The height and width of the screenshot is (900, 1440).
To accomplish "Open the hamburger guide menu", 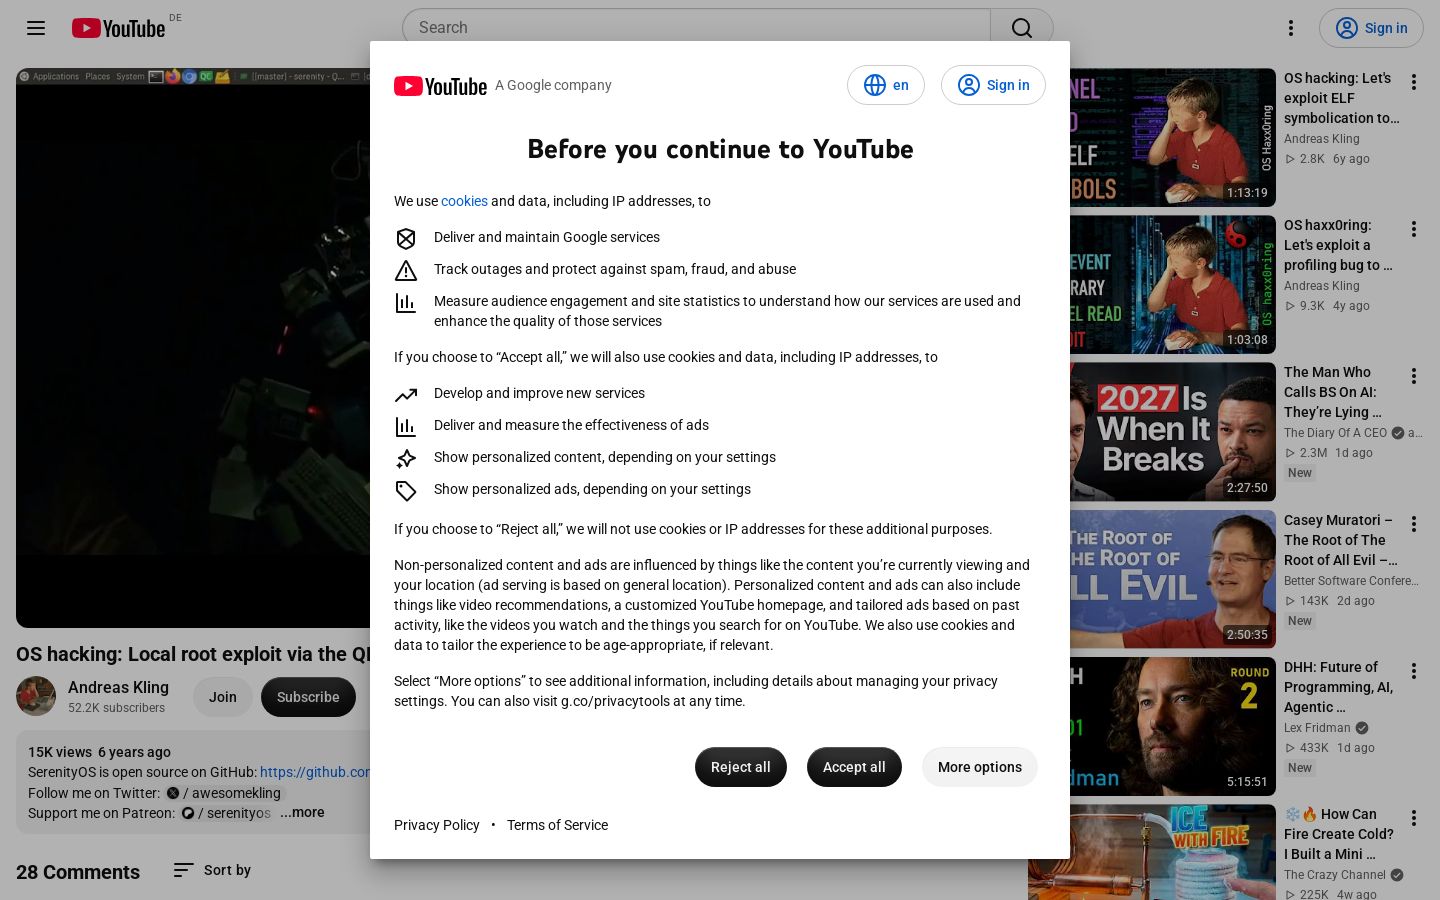I will click(36, 28).
